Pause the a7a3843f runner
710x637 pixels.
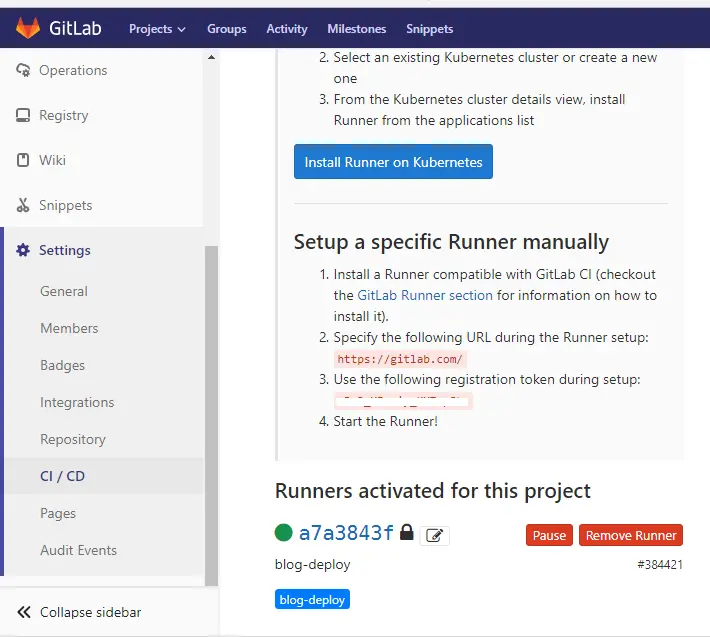pos(549,535)
